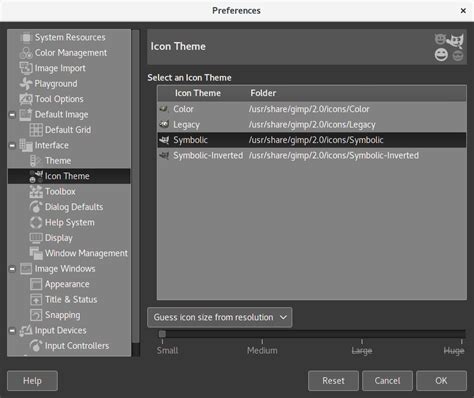This screenshot has width=474, height=398.
Task: Click the Dialog Defaults icon
Action: tap(36, 207)
